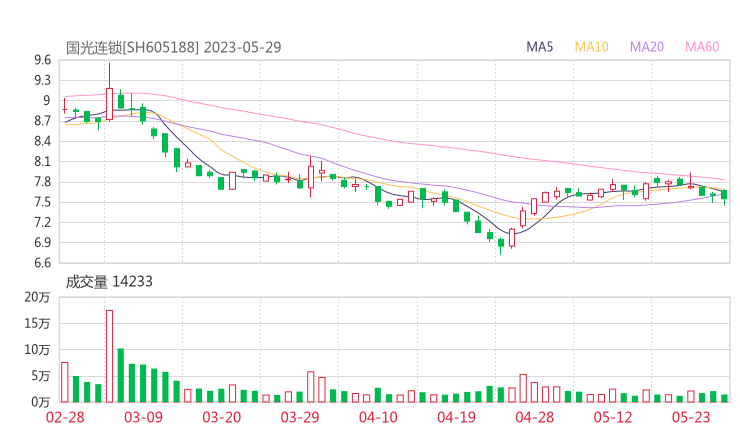Click the MA5 legend label
This screenshot has height=440, width=740.
[539, 47]
